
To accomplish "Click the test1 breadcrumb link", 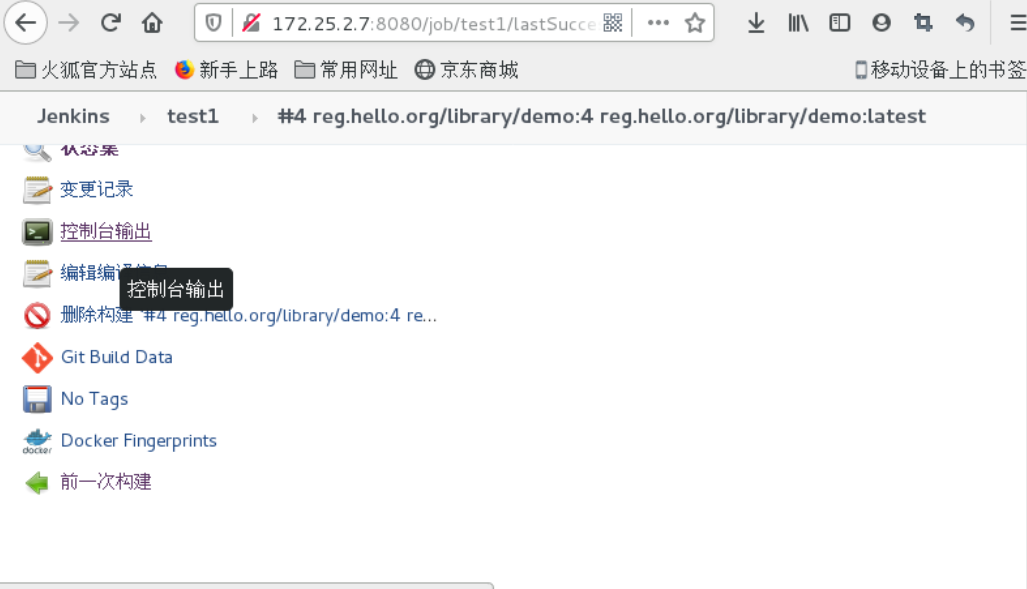I will 193,117.
